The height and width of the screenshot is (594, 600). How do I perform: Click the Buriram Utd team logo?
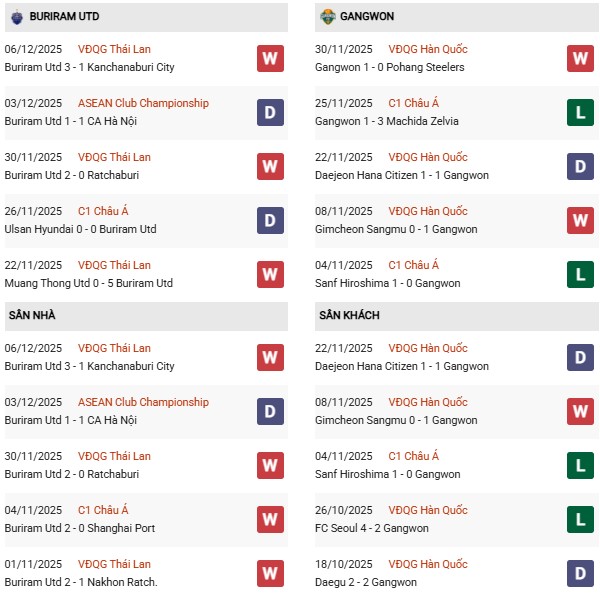[16, 17]
